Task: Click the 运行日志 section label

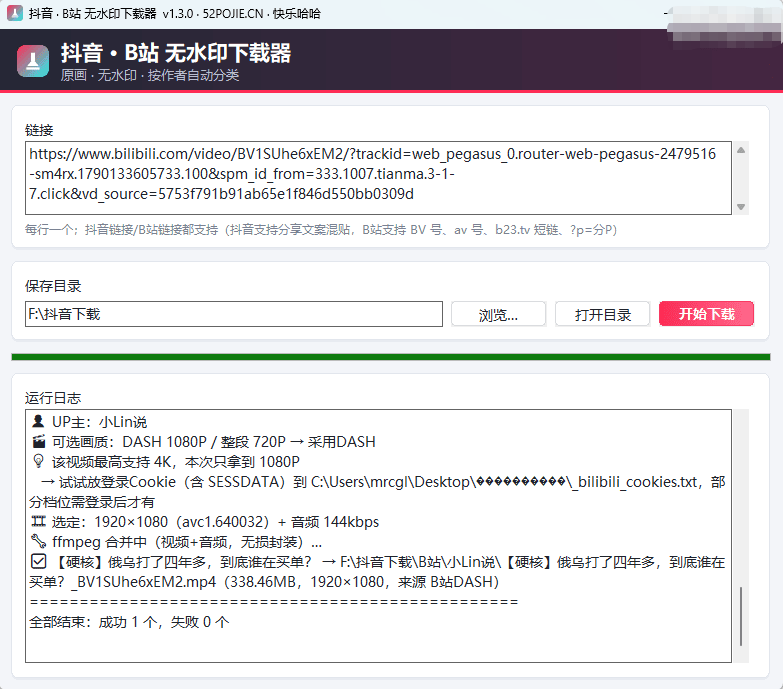Action: click(53, 398)
